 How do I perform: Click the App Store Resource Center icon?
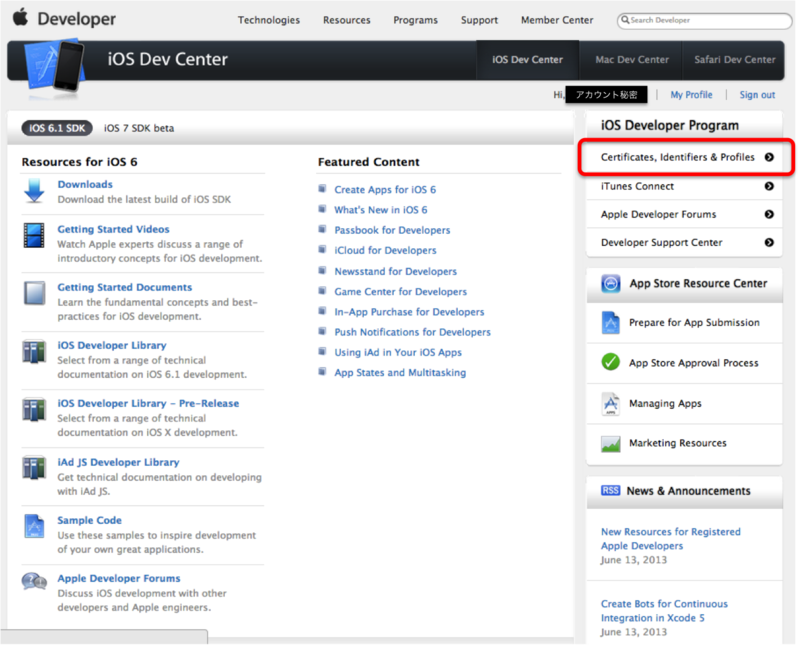click(611, 283)
